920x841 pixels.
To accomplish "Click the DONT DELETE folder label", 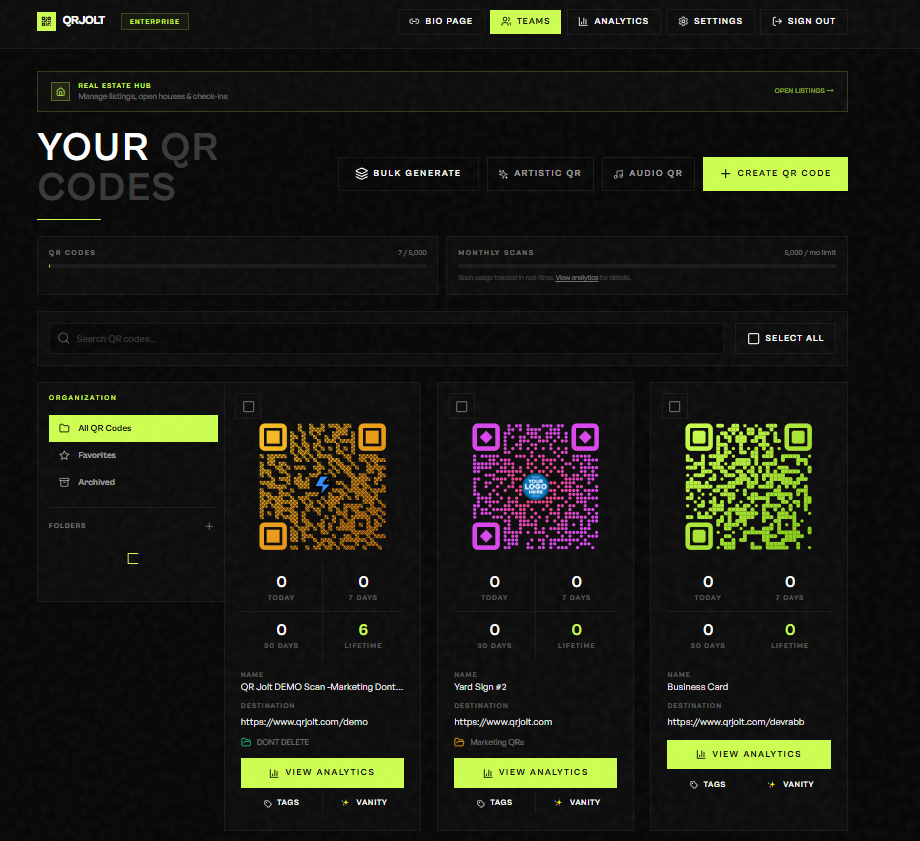I will [x=283, y=742].
